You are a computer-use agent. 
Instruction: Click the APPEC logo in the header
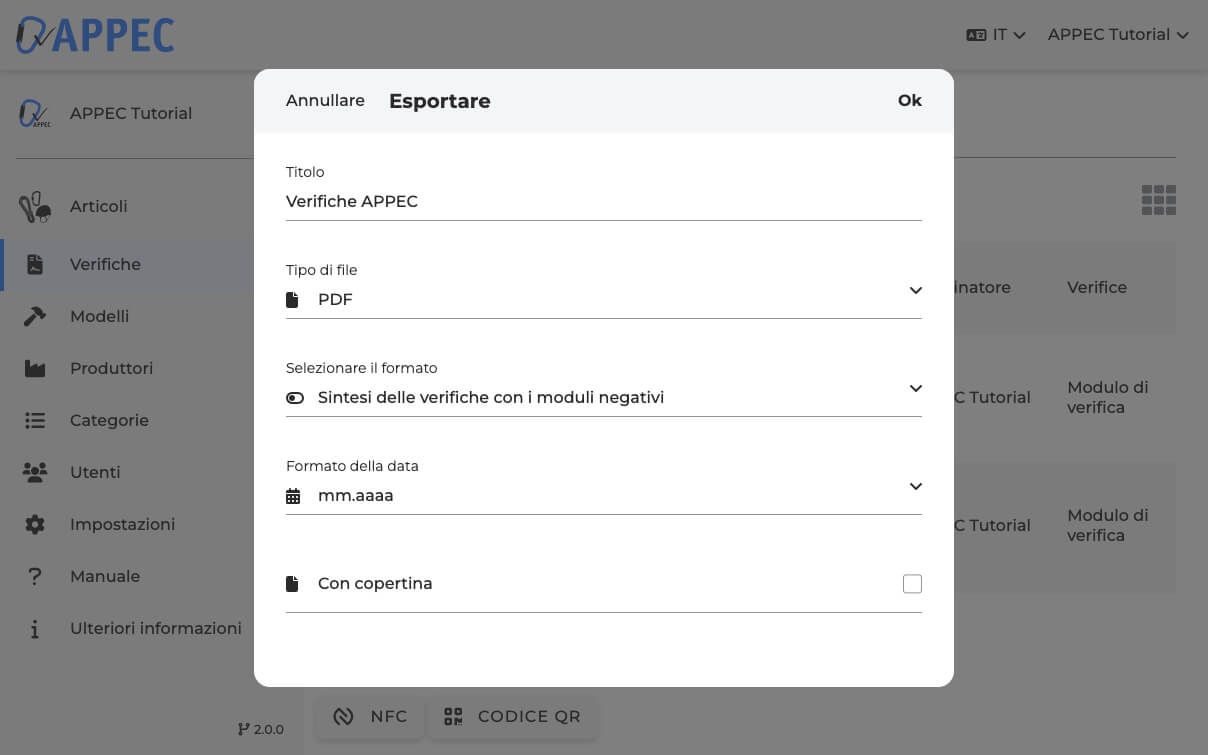95,35
